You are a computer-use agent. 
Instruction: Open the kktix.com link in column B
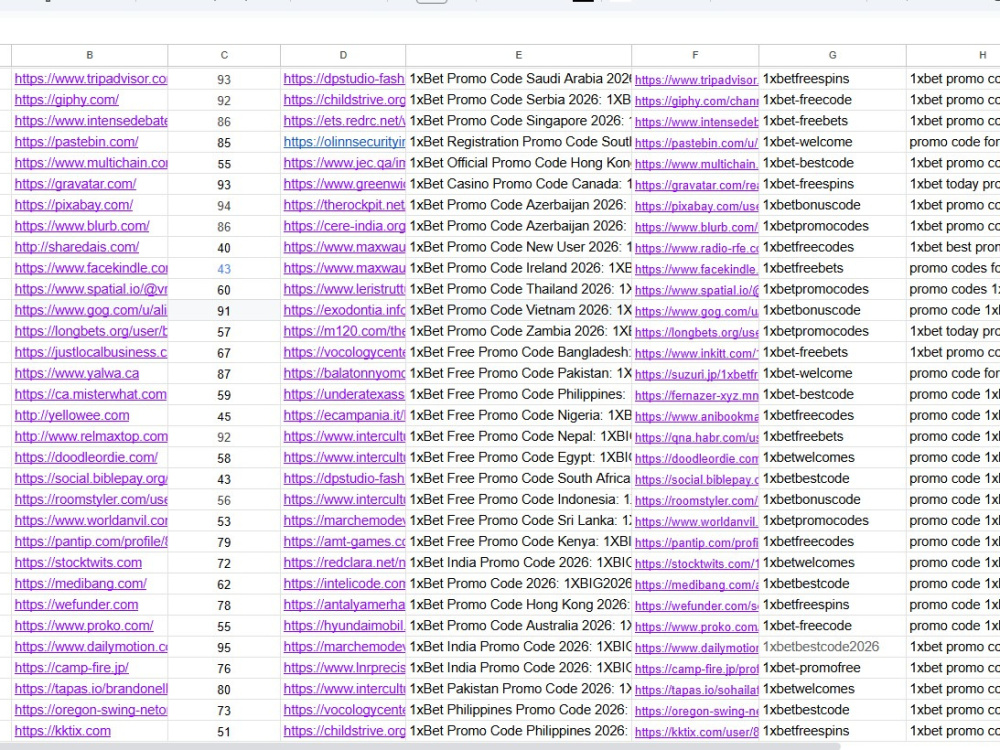62,732
